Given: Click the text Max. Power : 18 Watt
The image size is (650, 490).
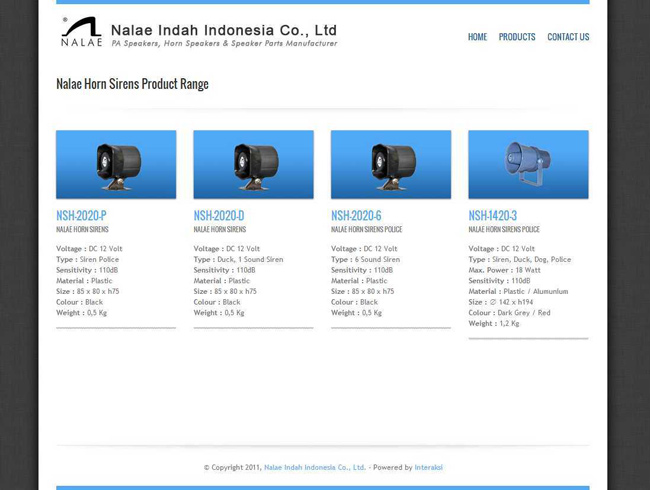Looking at the screenshot, I should point(504,270).
